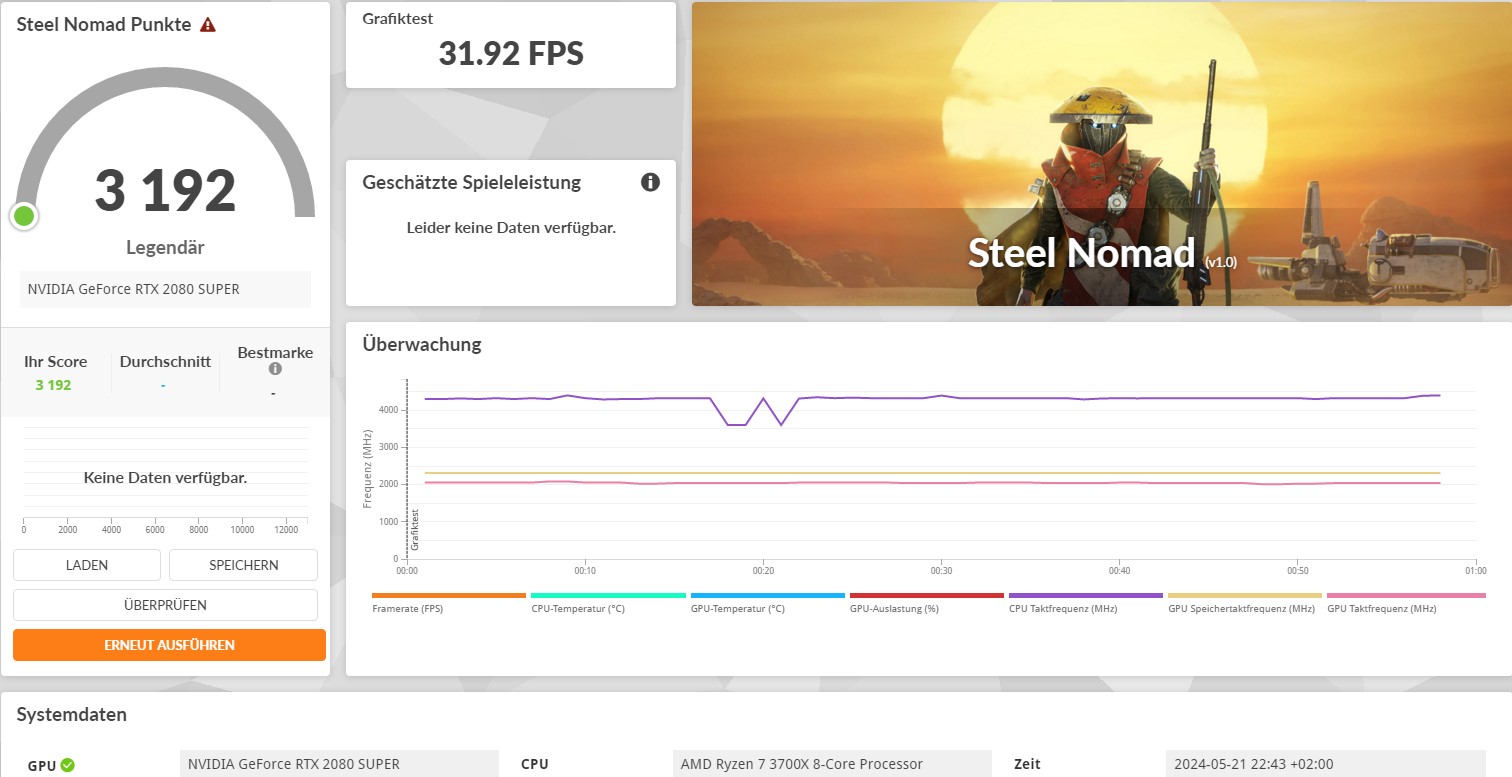
Task: Toggle GPU-Temperatur legend entry
Action: click(766, 601)
